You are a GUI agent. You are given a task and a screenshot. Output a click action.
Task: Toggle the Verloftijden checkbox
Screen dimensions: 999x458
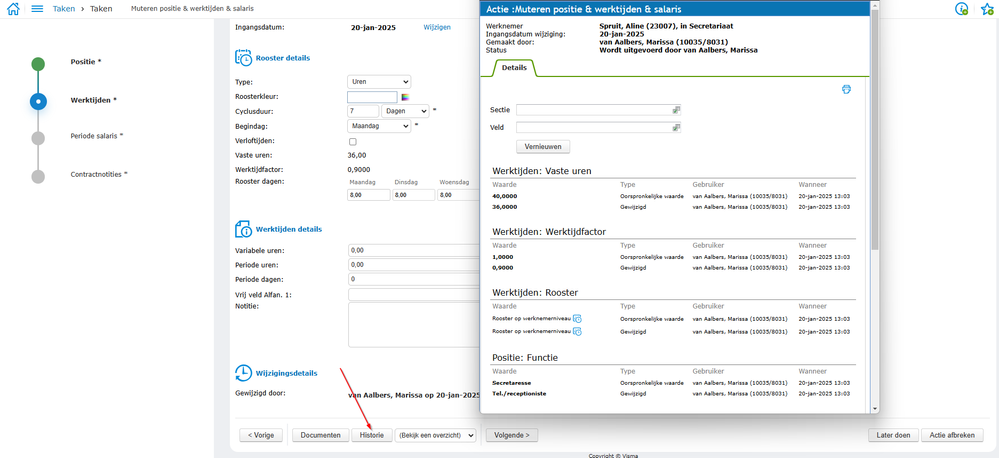pos(352,142)
